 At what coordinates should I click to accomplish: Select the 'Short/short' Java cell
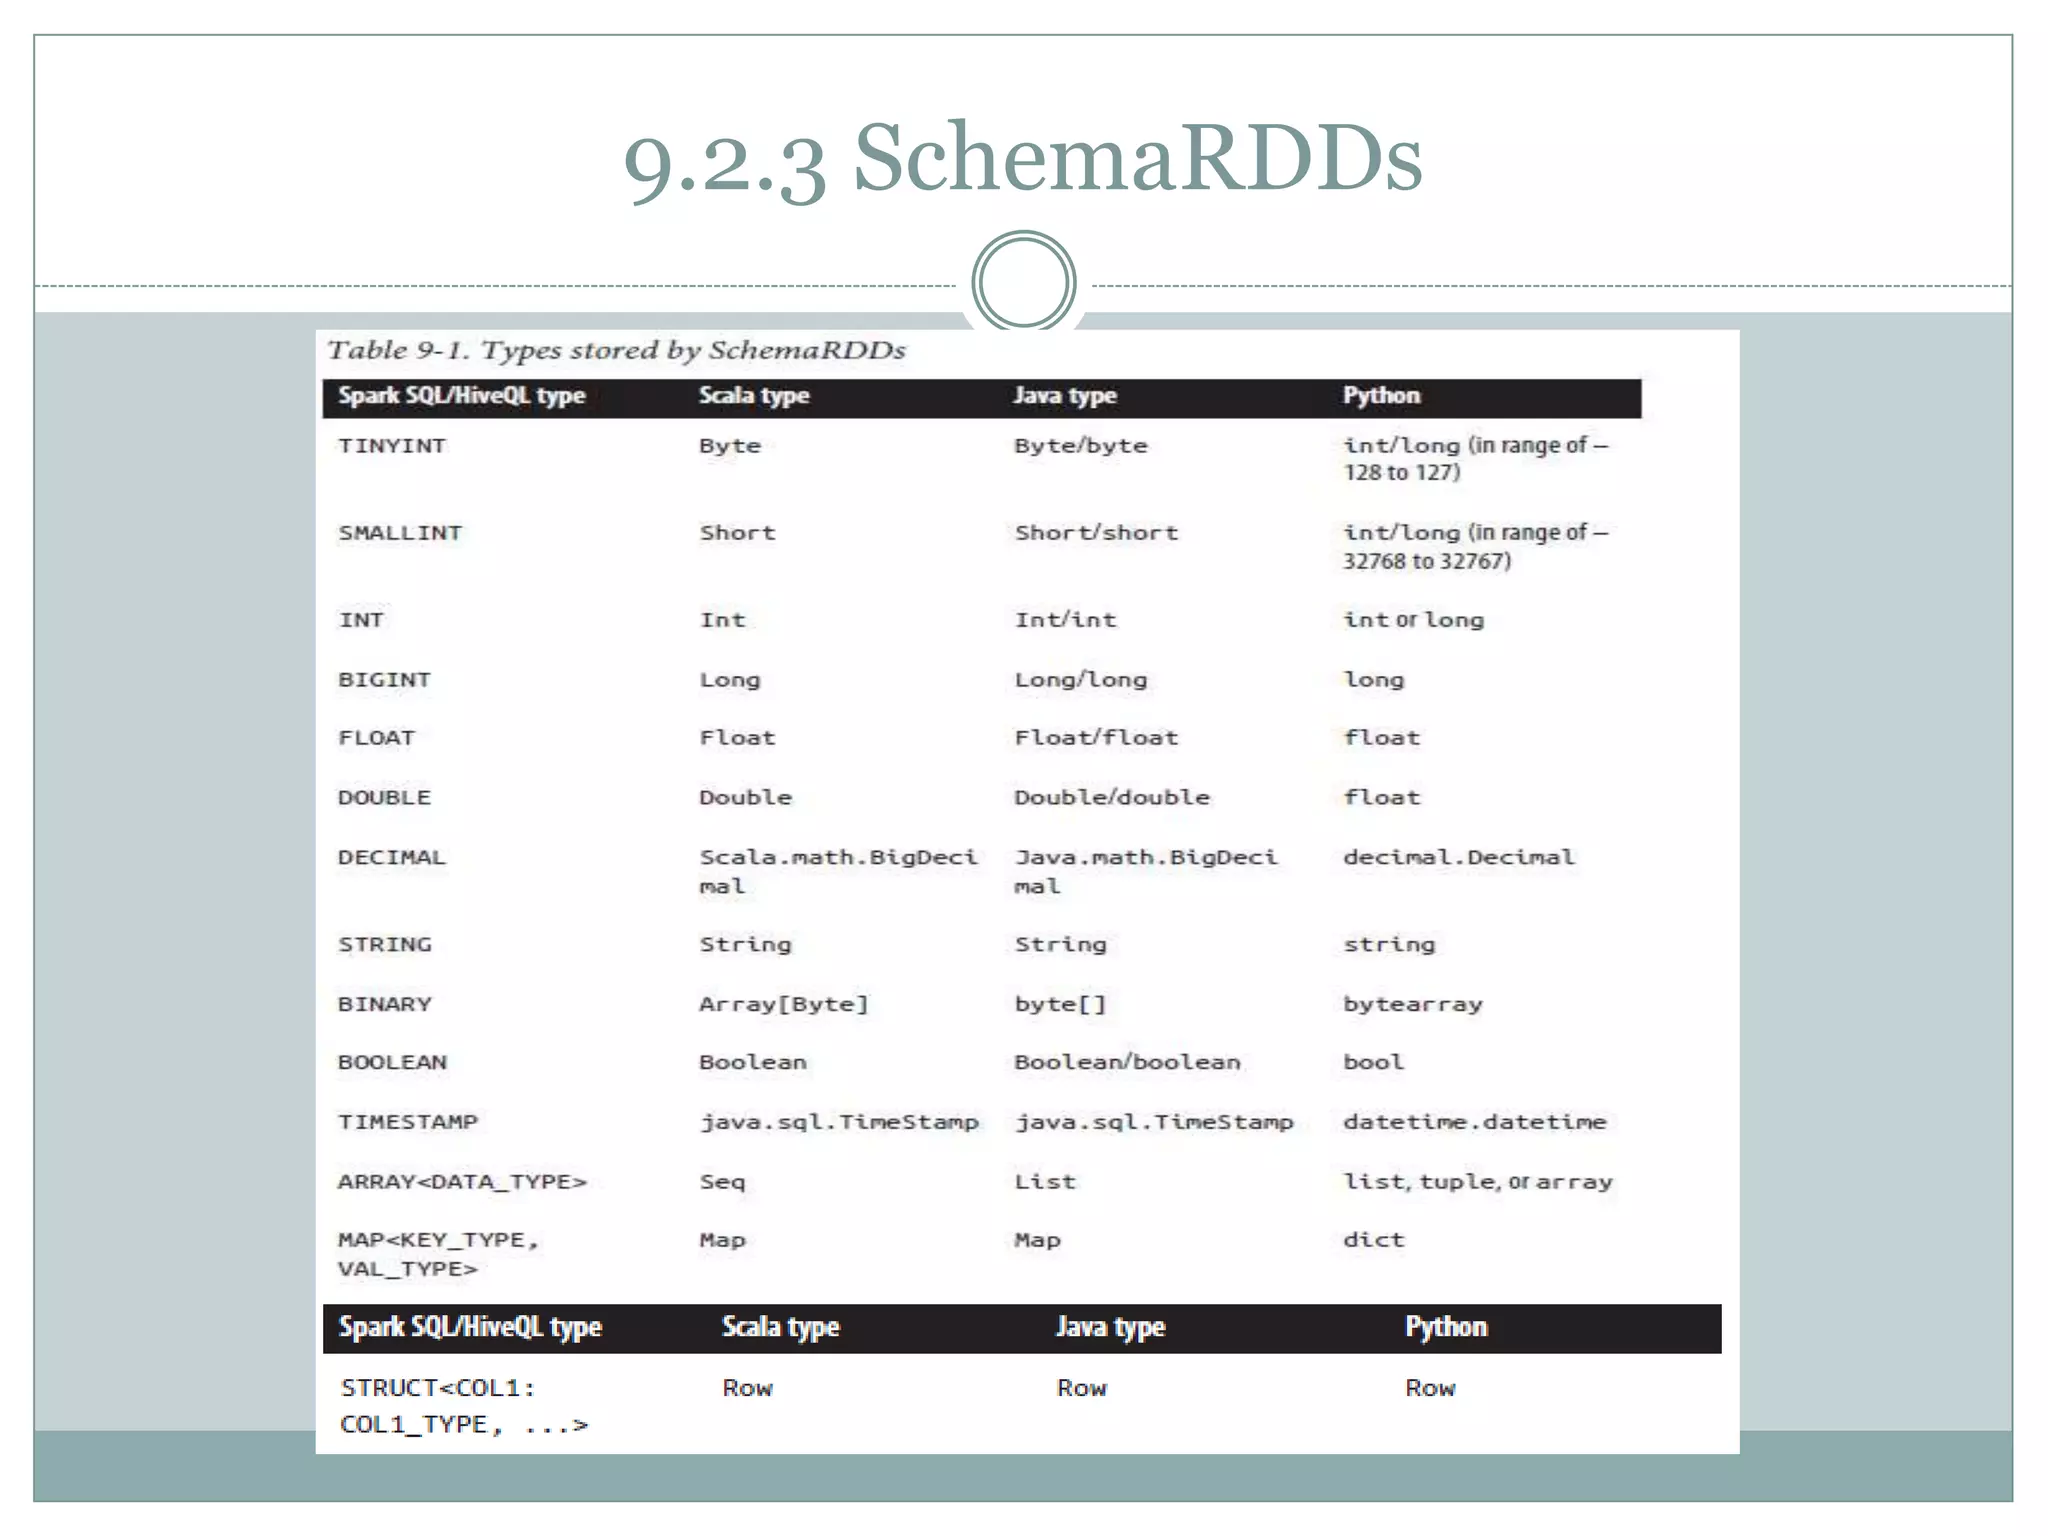tap(1096, 533)
